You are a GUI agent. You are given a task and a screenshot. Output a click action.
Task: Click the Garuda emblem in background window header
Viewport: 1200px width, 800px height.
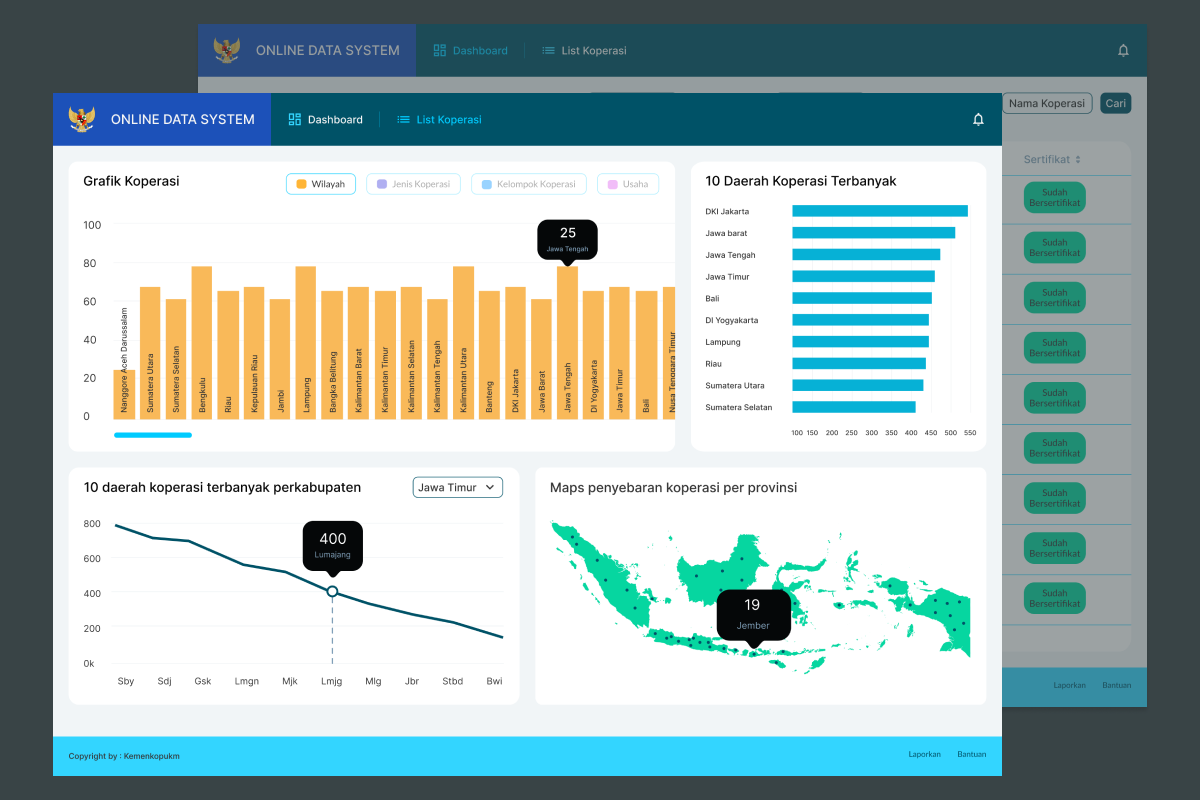pyautogui.click(x=227, y=51)
